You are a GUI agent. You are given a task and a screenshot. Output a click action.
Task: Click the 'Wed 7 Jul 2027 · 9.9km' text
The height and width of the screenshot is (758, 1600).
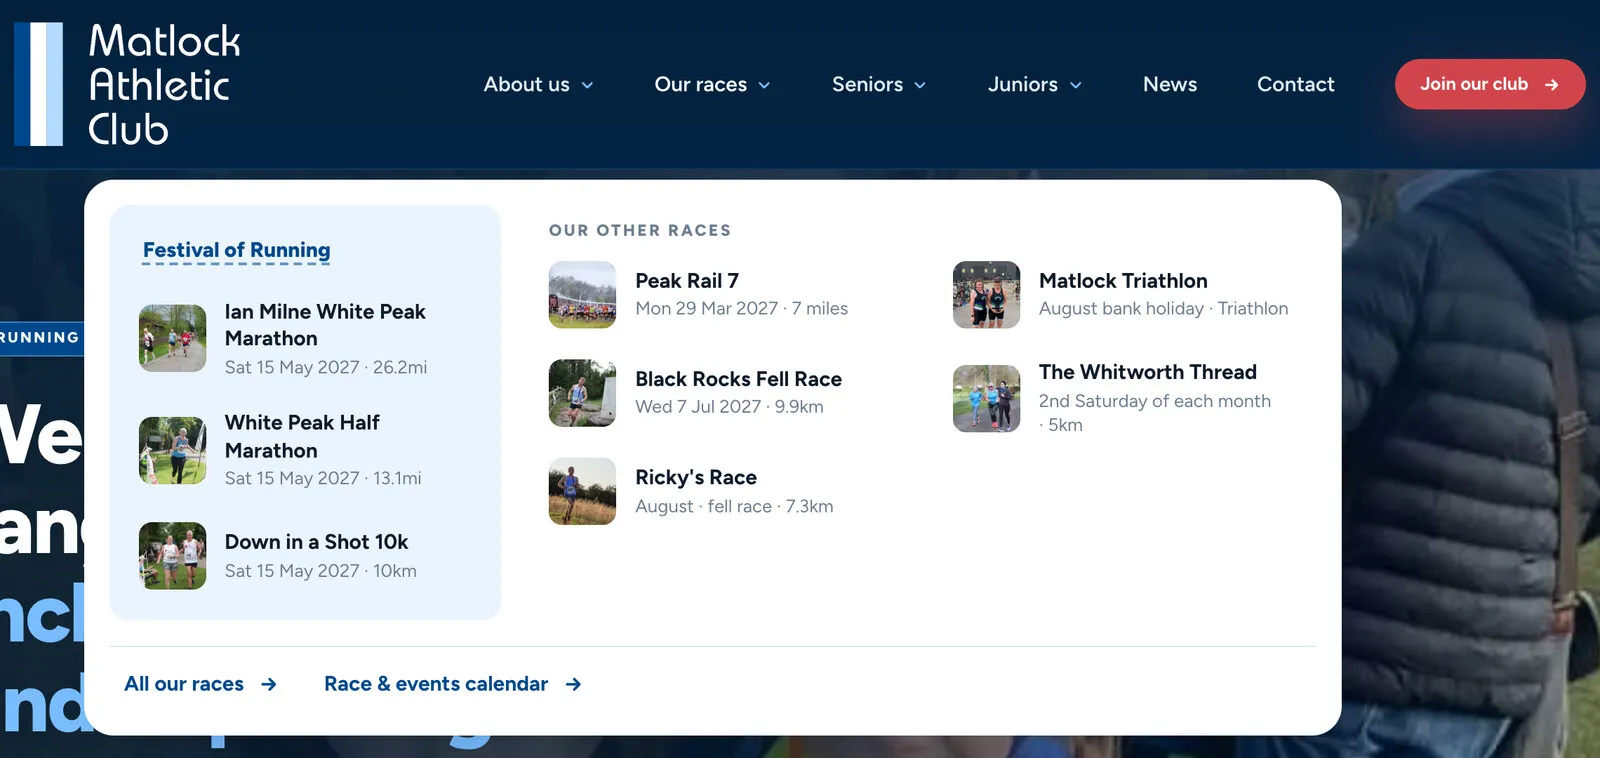[729, 406]
